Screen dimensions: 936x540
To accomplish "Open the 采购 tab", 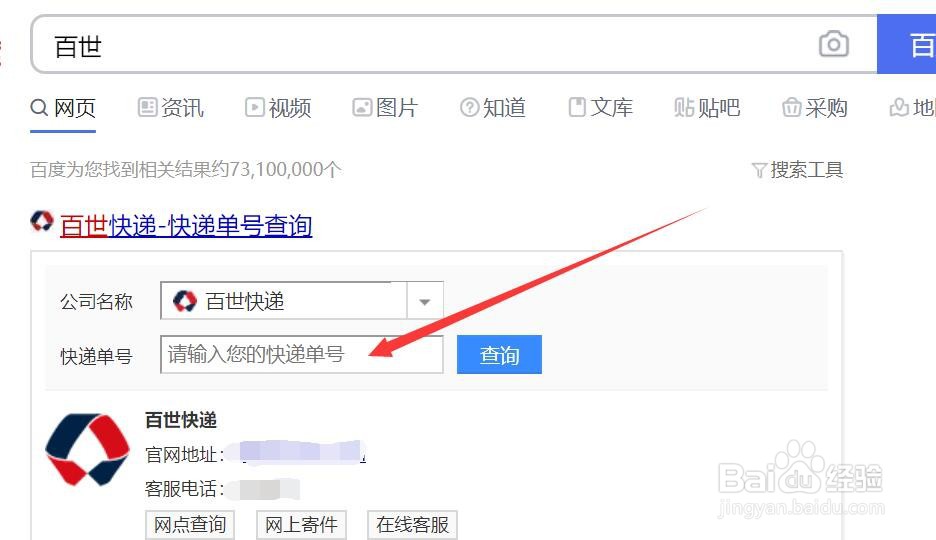I will click(x=815, y=108).
